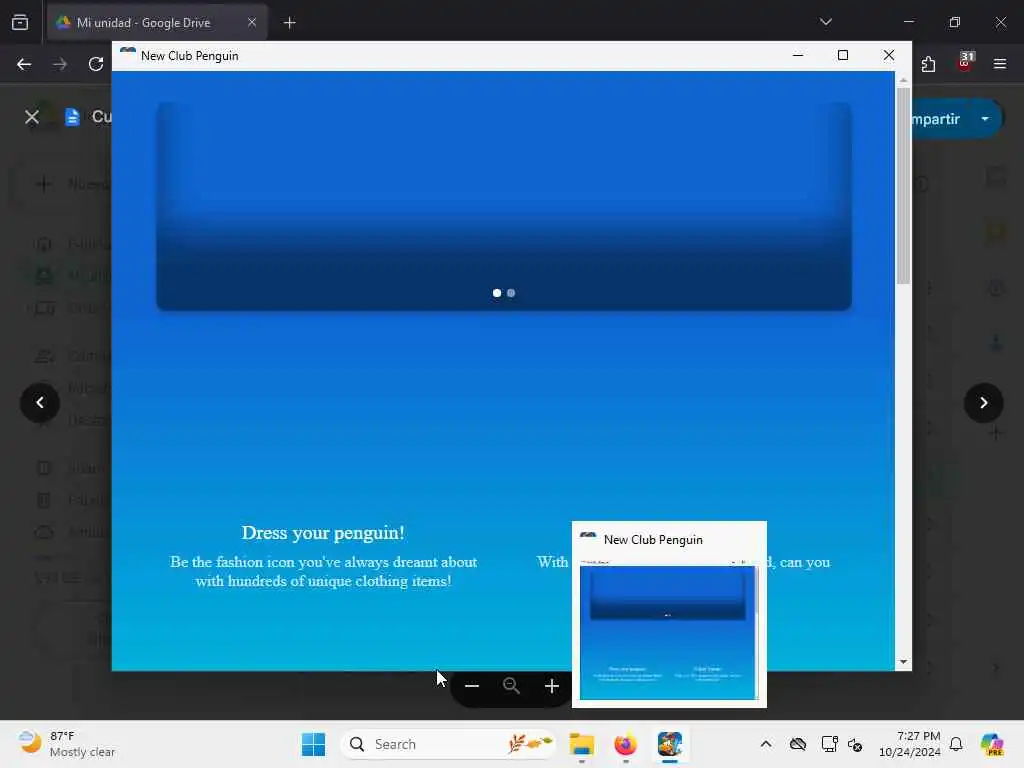This screenshot has height=768, width=1024.
Task: Click the second carousel dot indicator
Action: (x=511, y=293)
